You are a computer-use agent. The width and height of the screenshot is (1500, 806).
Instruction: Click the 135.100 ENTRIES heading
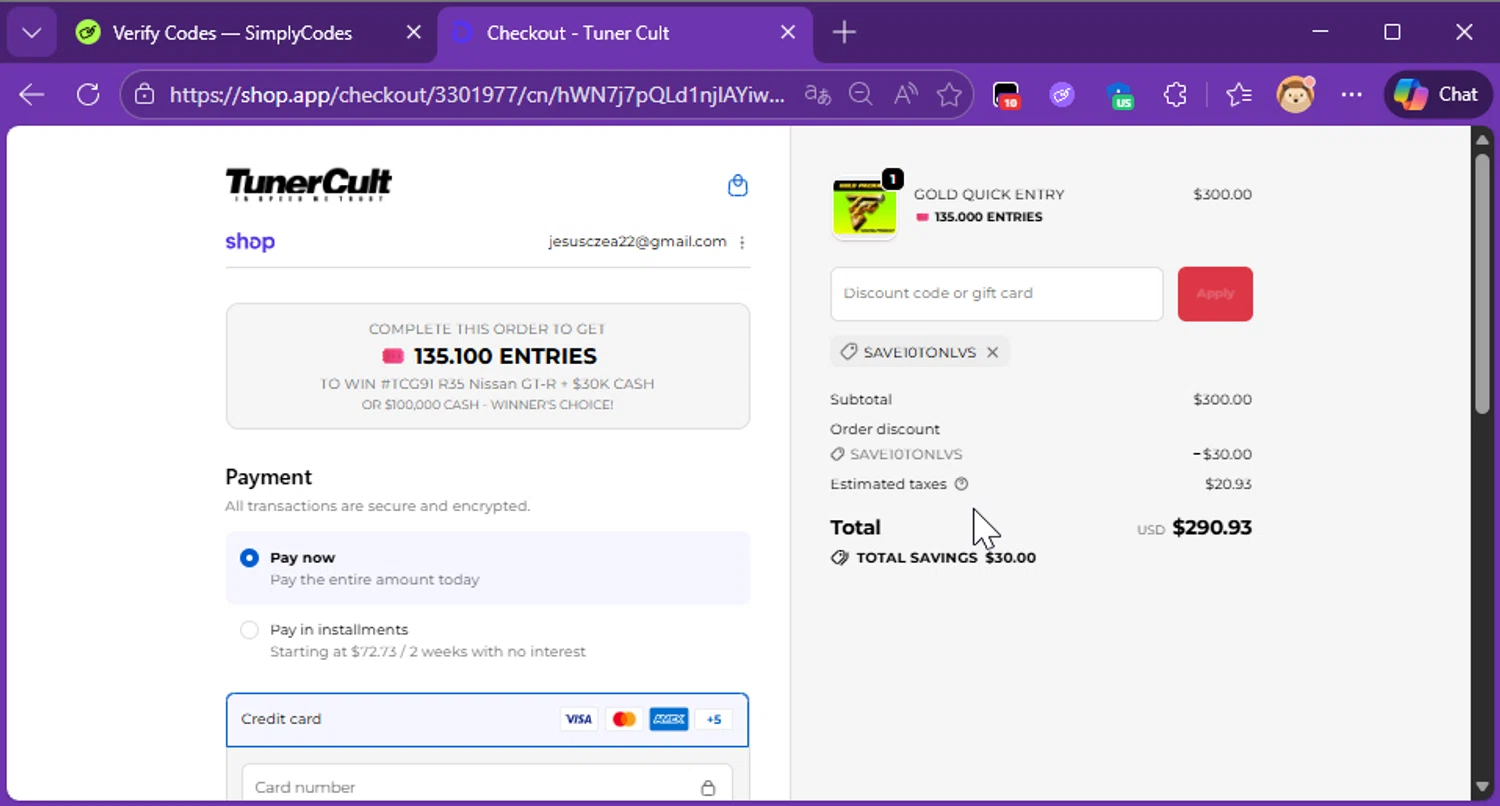505,356
